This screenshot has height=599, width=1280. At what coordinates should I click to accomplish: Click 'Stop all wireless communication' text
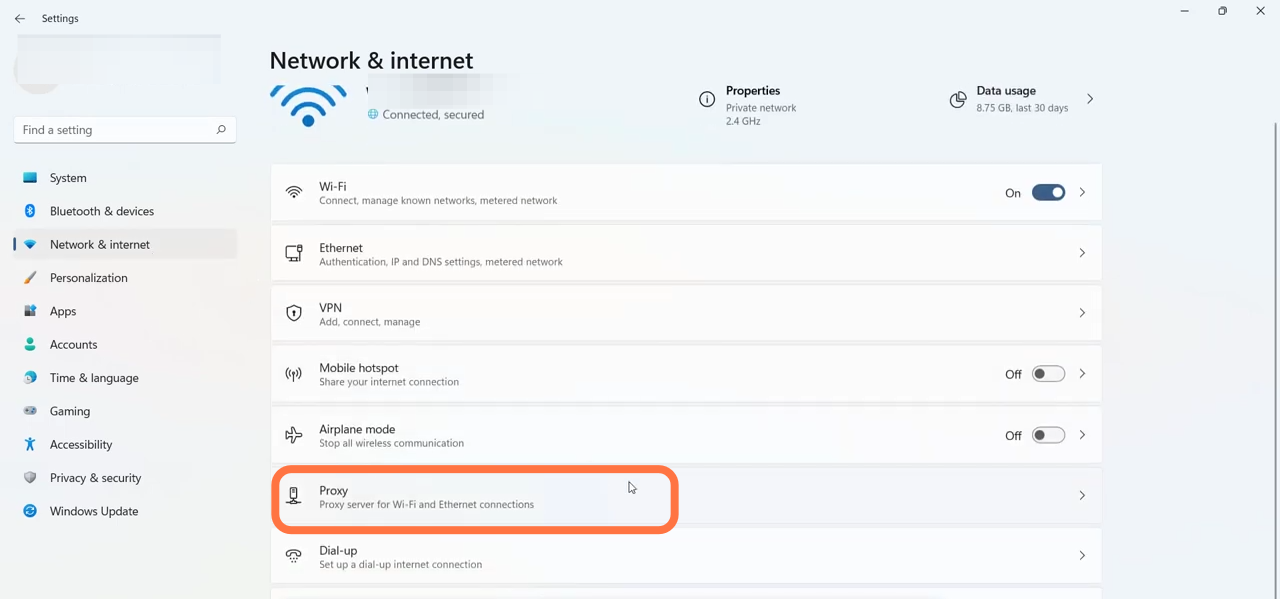tap(391, 443)
